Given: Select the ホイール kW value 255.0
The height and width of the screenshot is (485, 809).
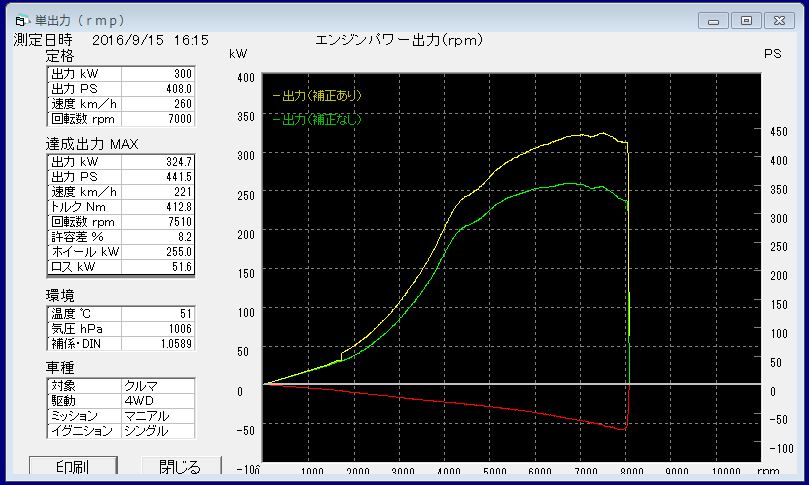Looking at the screenshot, I should [x=158, y=252].
